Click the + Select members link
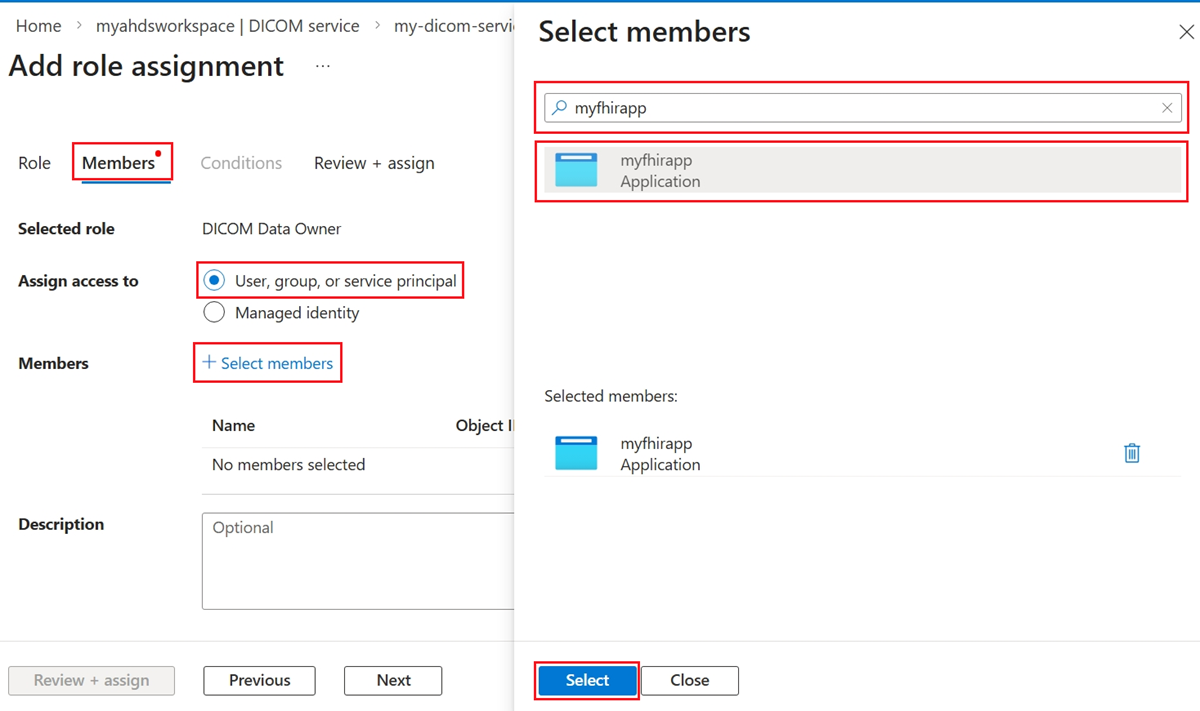This screenshot has height=711, width=1200. (268, 363)
